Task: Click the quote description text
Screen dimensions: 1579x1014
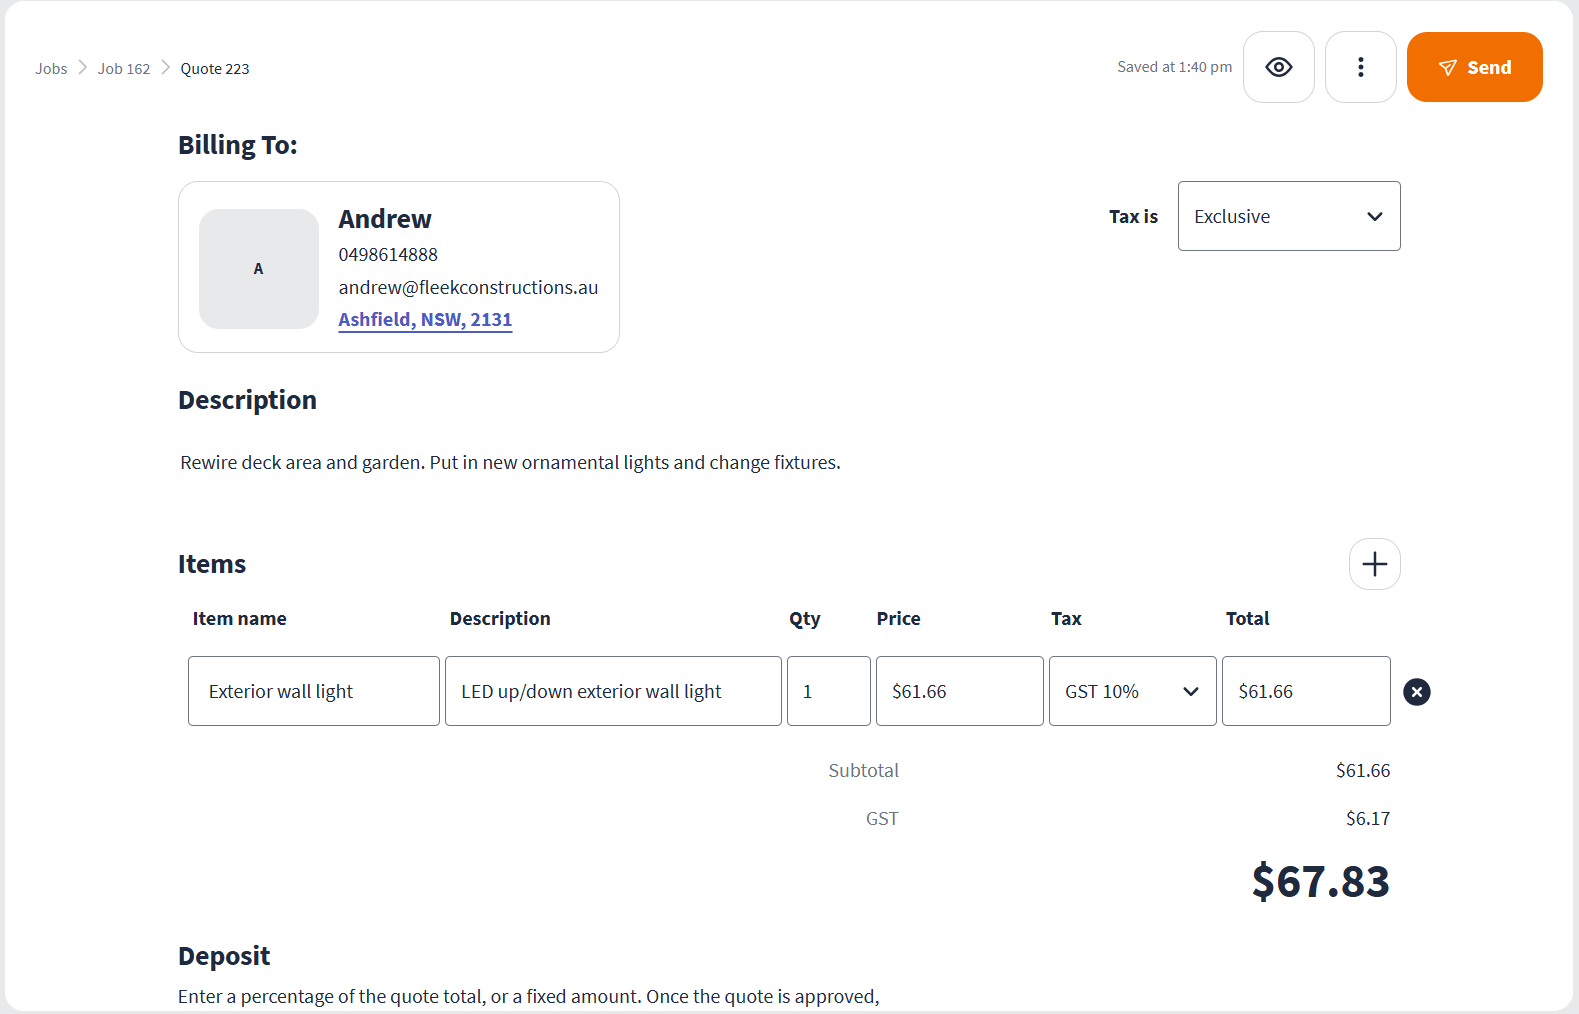Action: 510,463
